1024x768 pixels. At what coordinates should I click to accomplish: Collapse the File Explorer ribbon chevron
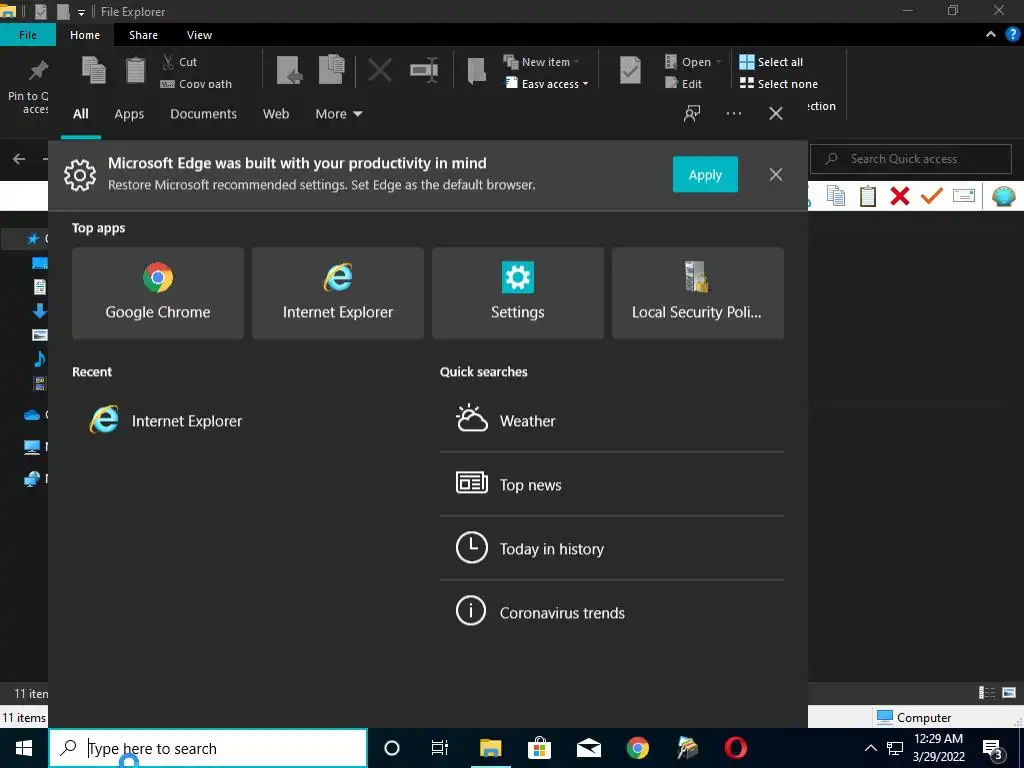[991, 35]
